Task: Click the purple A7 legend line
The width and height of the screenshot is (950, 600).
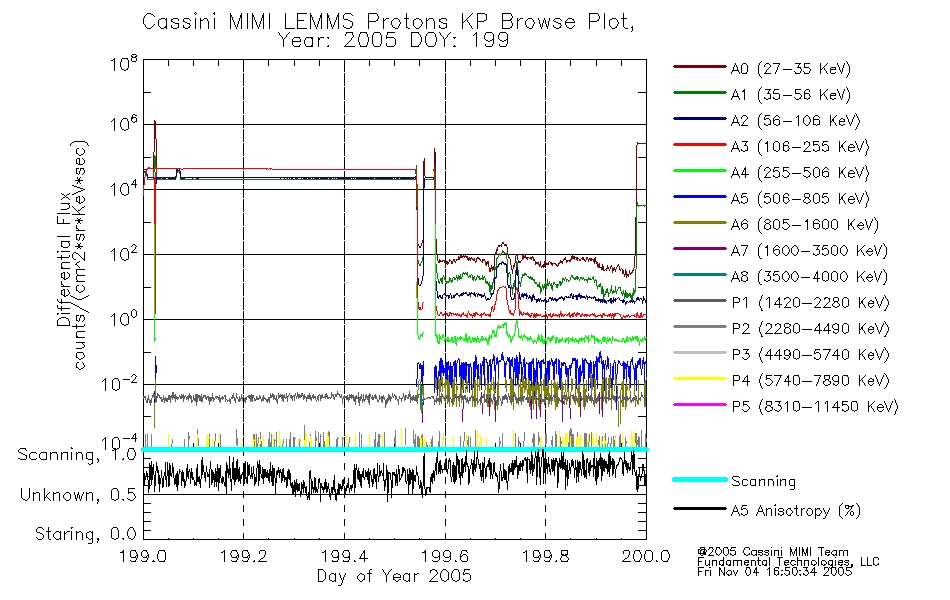Action: pyautogui.click(x=699, y=248)
